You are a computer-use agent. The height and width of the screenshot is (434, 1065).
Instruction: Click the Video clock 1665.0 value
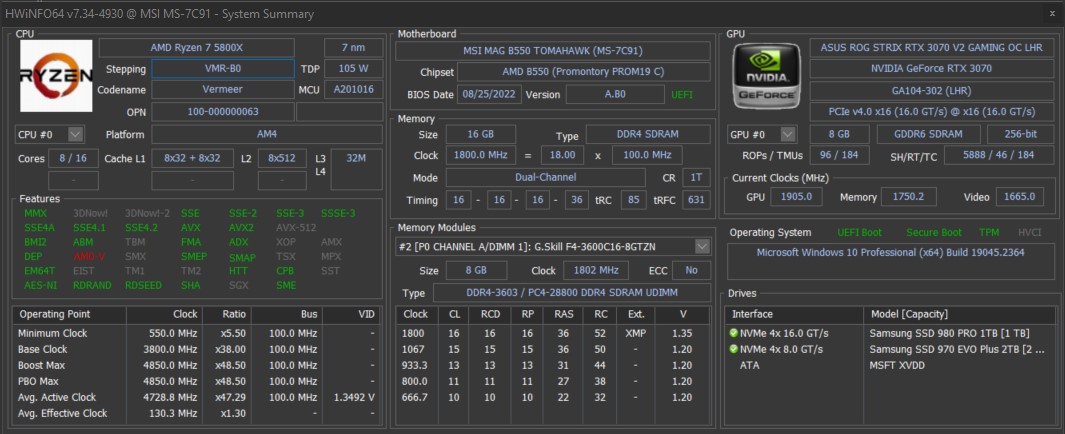click(1019, 196)
